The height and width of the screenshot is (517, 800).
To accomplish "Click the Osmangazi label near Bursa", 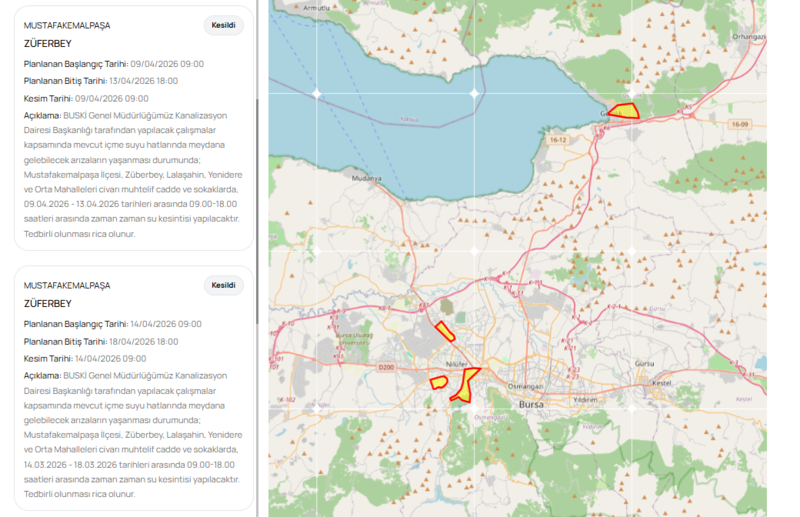I will click(x=525, y=386).
